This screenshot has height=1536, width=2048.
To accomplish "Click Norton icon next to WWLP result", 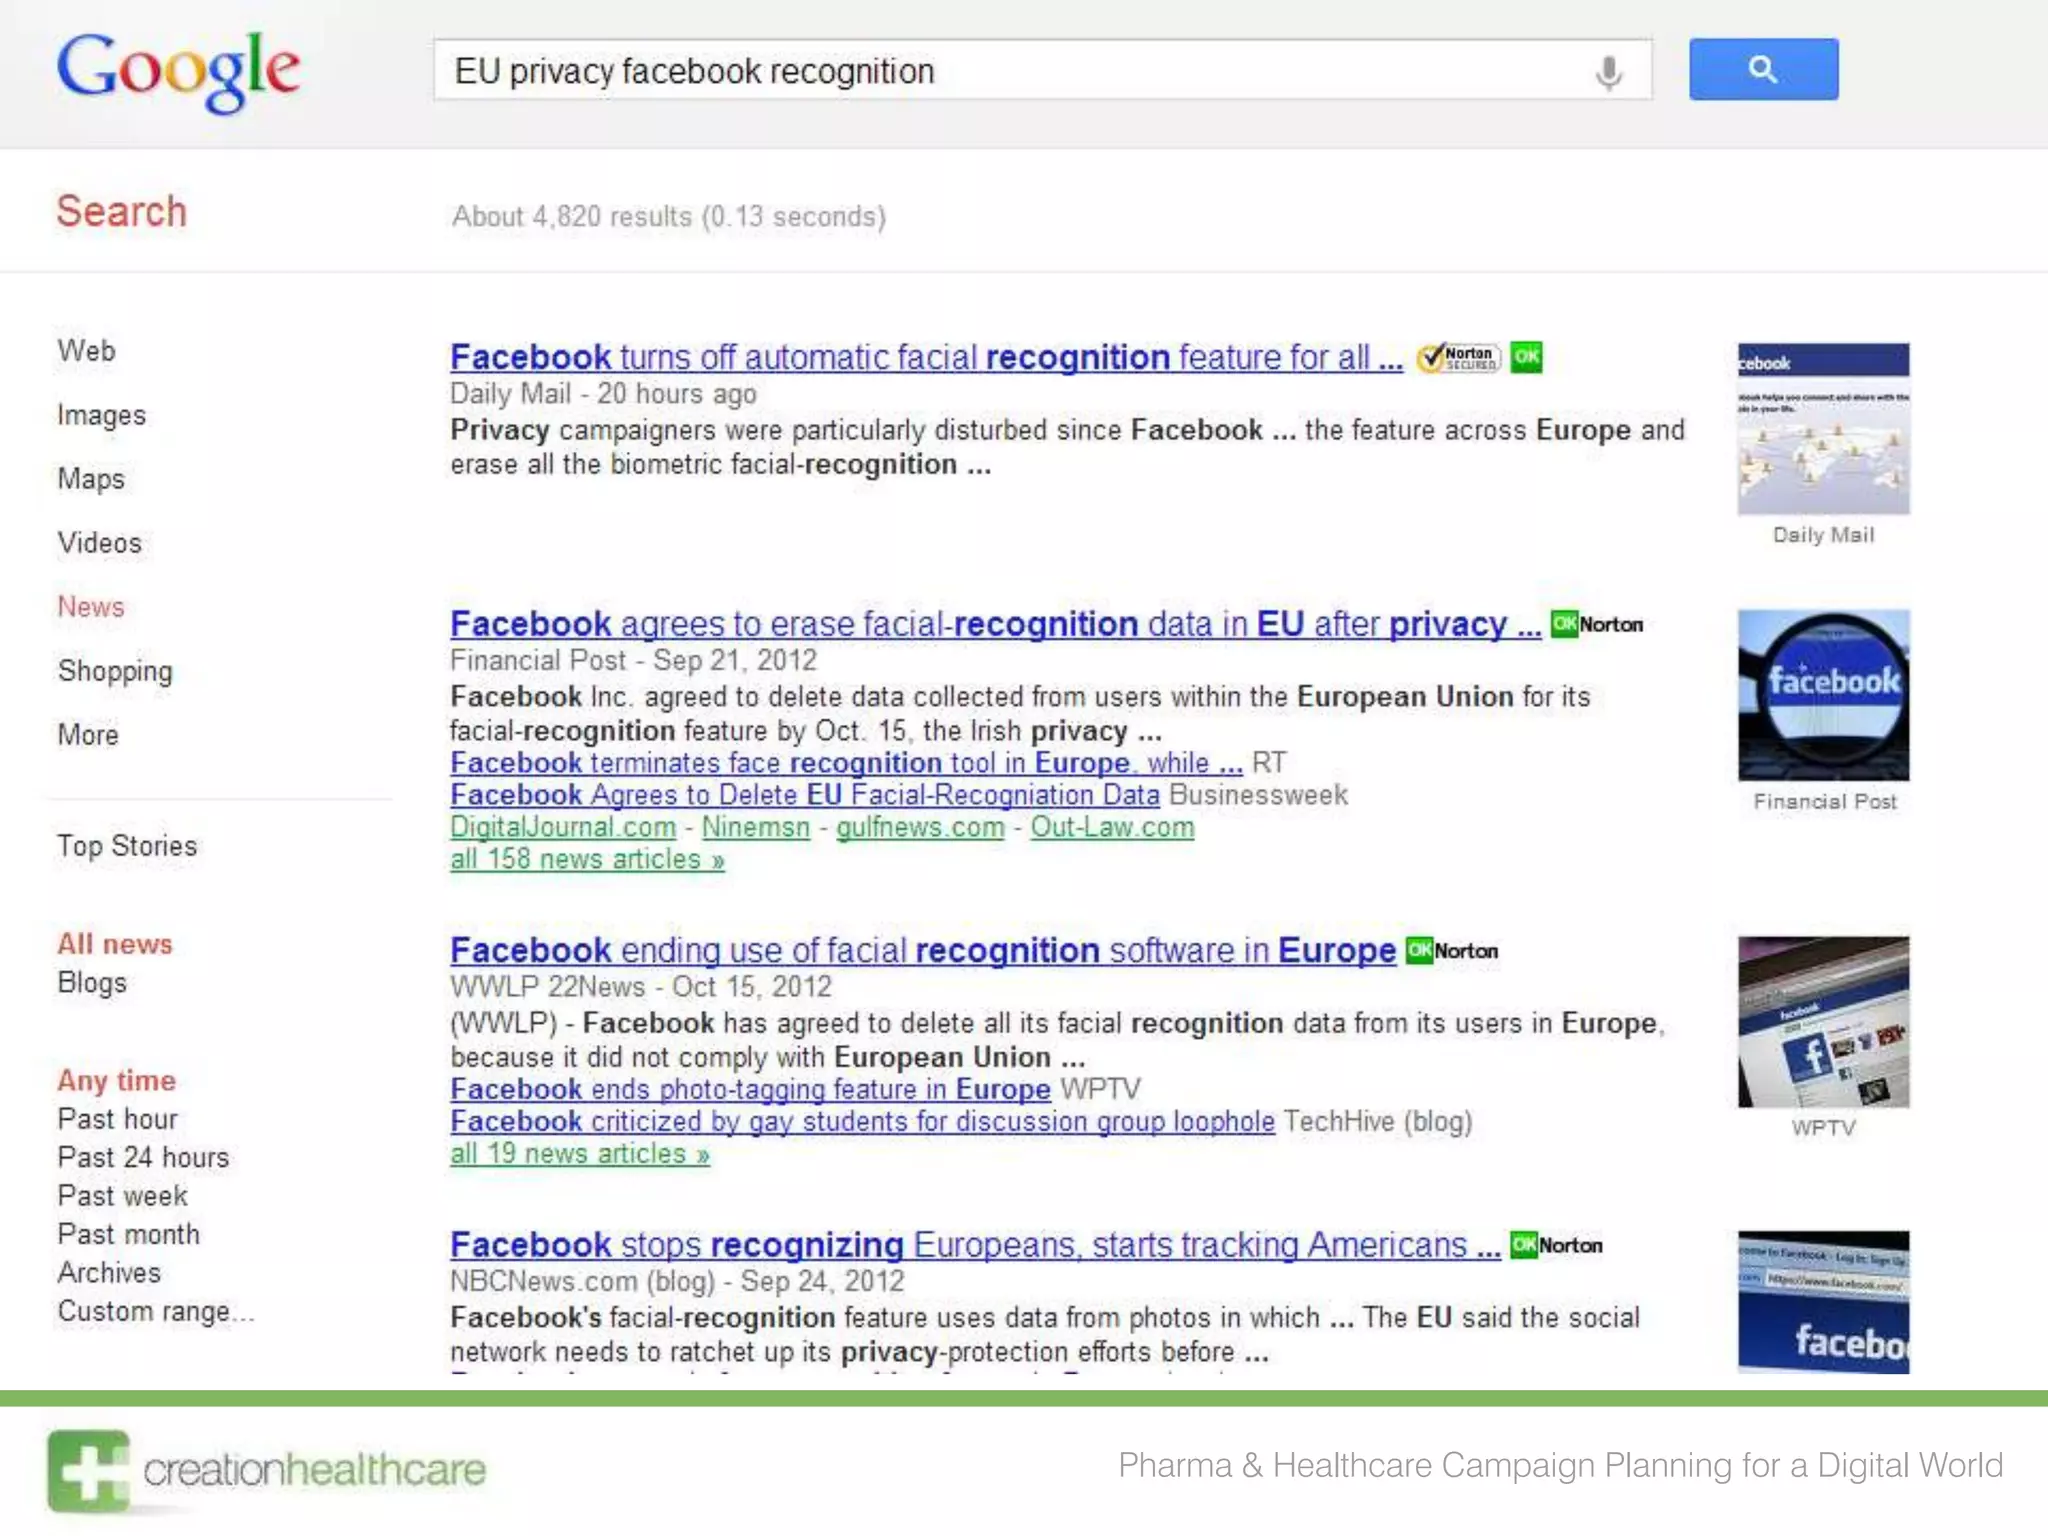I will click(x=1452, y=950).
